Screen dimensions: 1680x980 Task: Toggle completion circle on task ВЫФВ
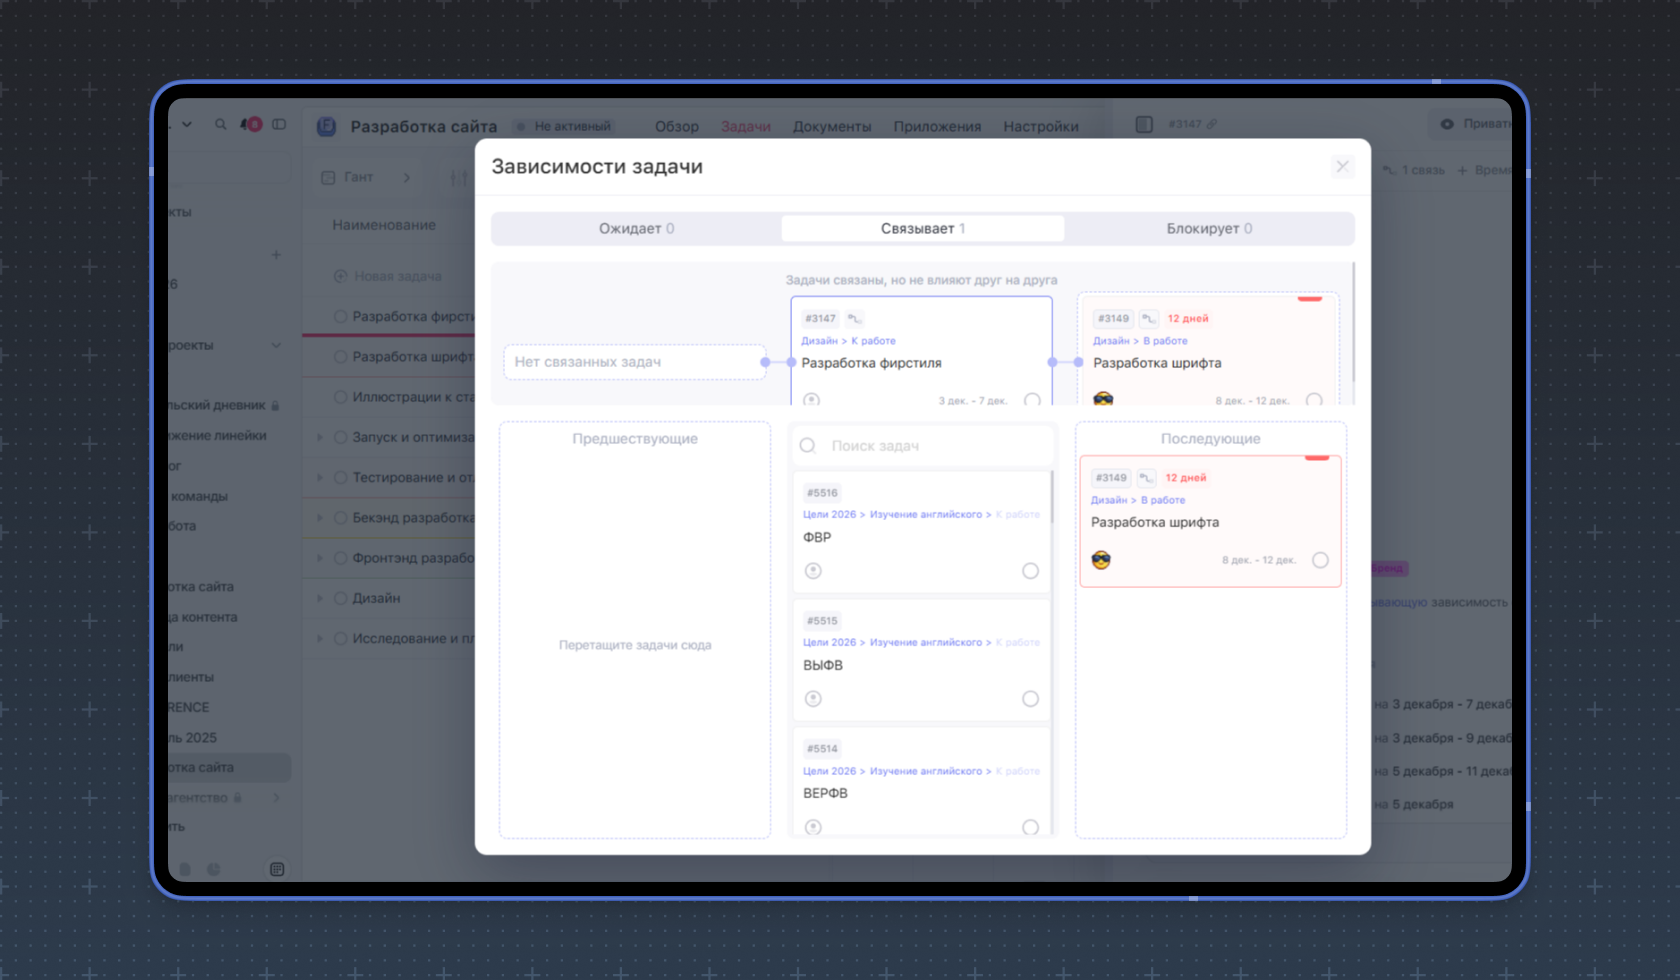click(x=1030, y=699)
